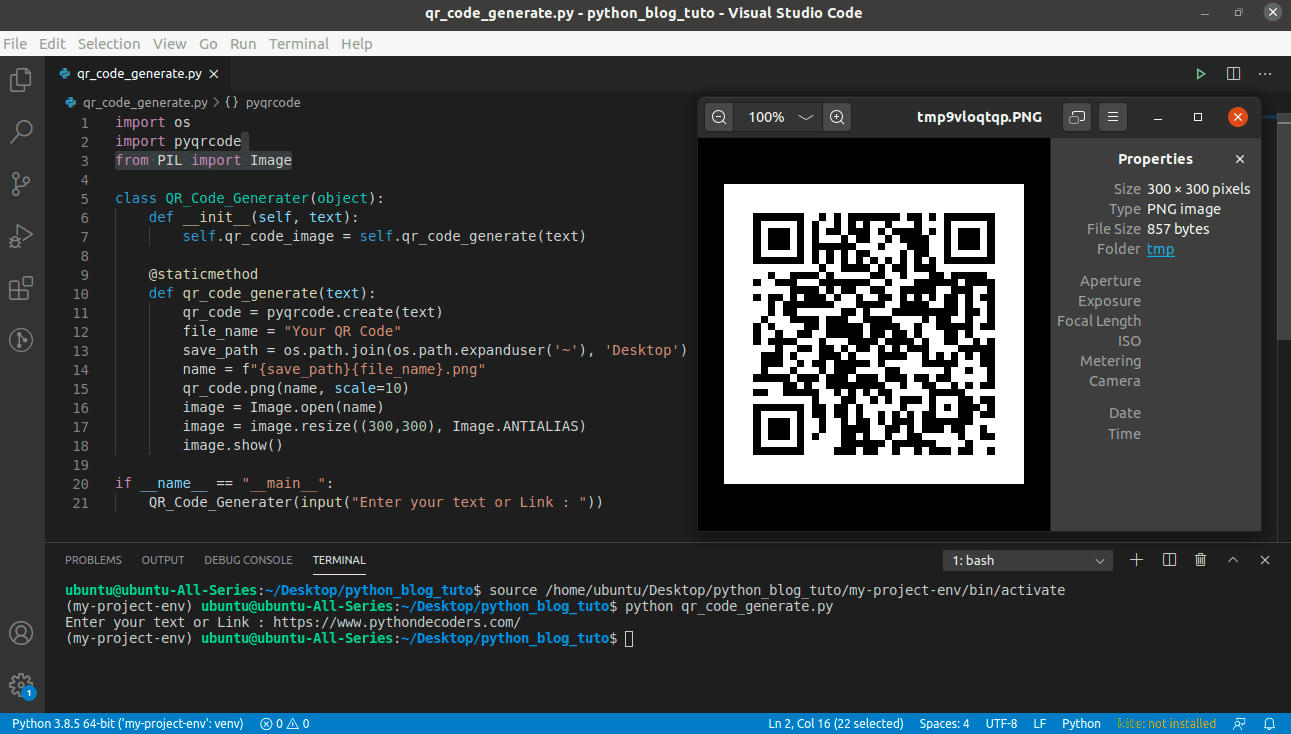This screenshot has width=1291, height=734.
Task: Open the GitLens icon in activity bar
Action: click(x=21, y=340)
